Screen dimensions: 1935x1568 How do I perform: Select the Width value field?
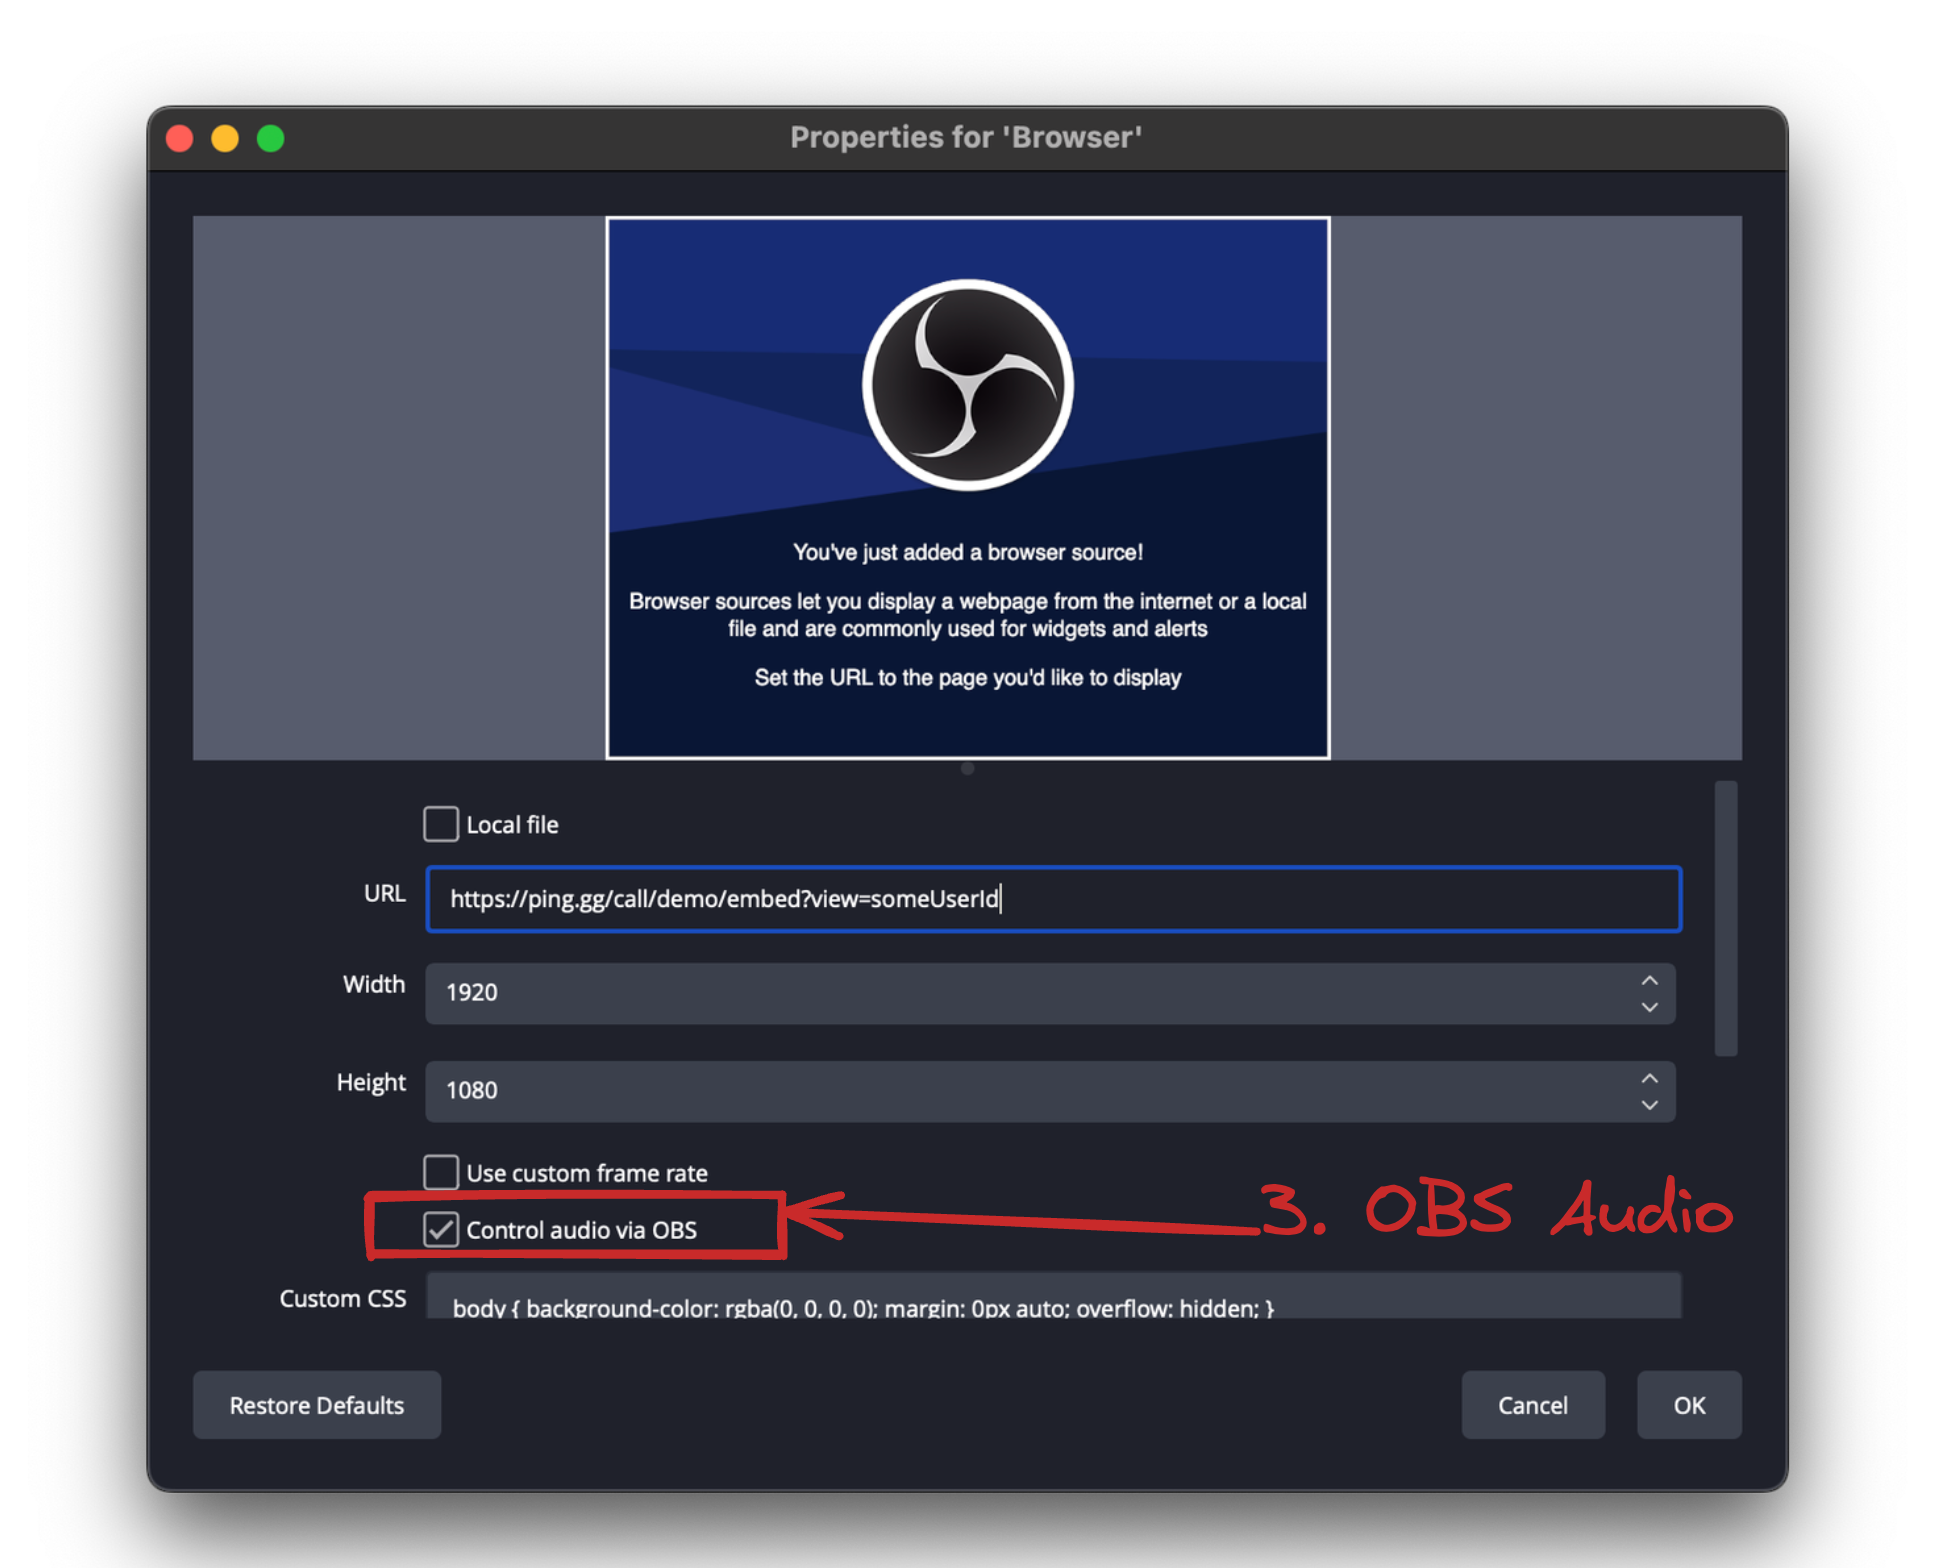pyautogui.click(x=1000, y=992)
